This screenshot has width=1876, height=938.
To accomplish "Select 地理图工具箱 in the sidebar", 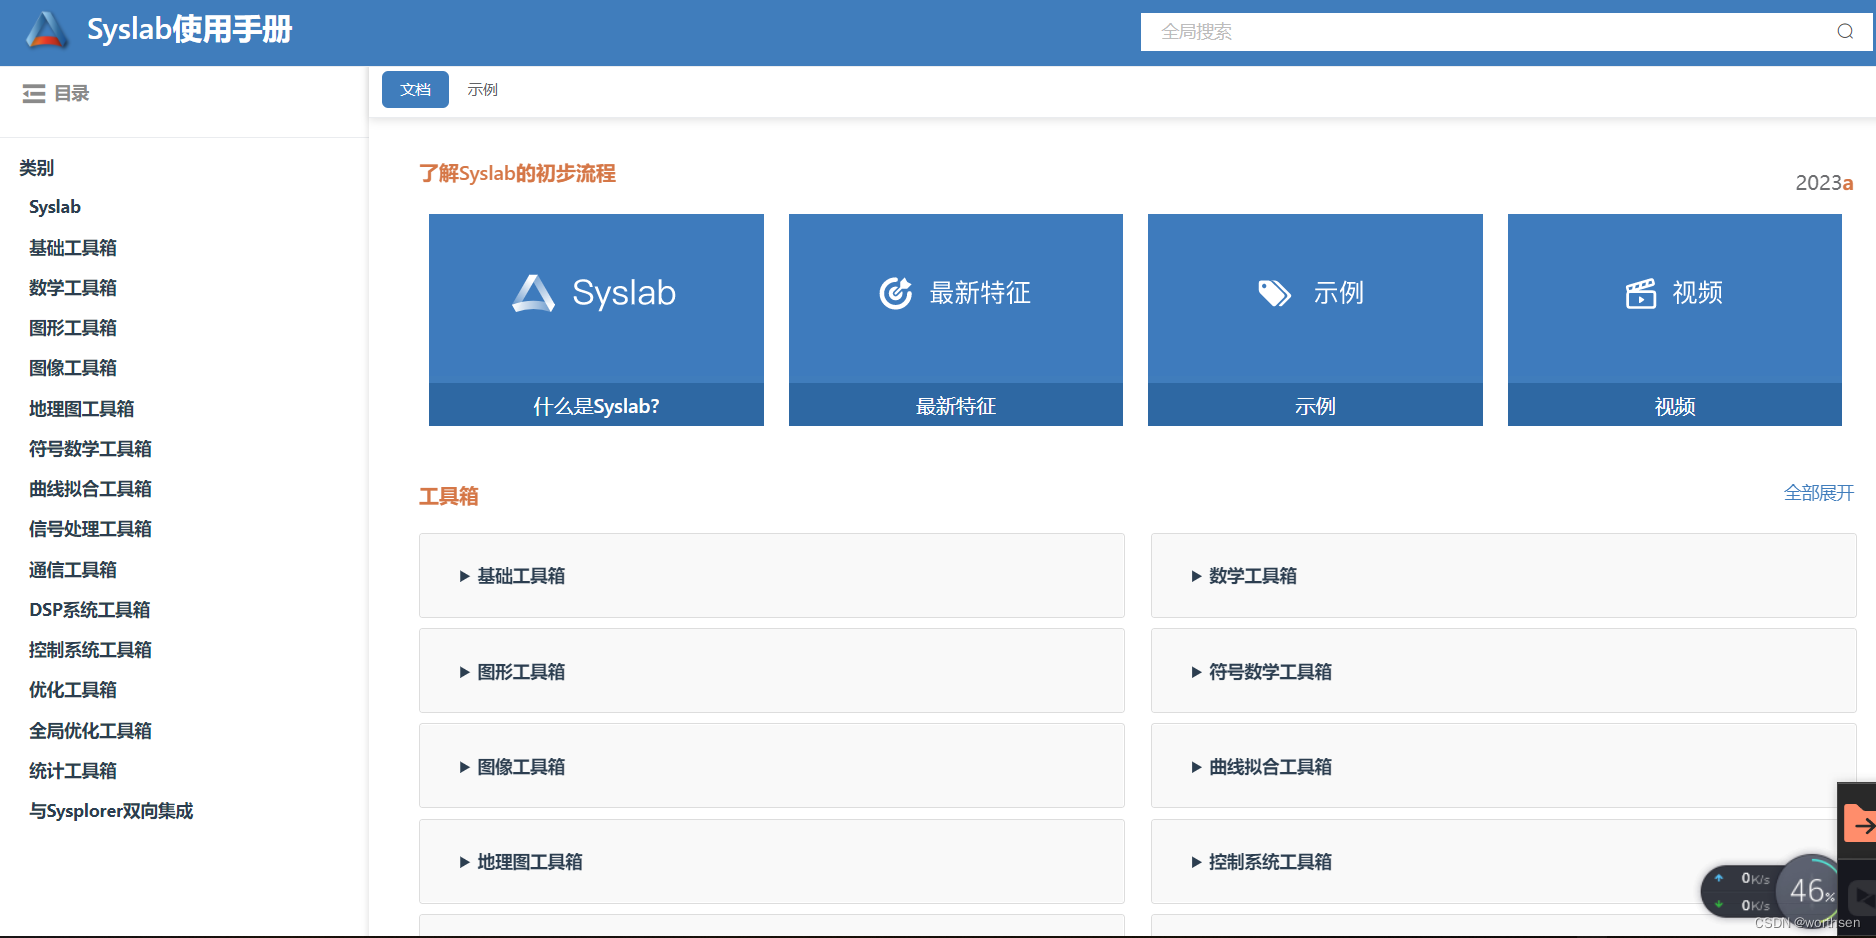I will click(x=82, y=408).
